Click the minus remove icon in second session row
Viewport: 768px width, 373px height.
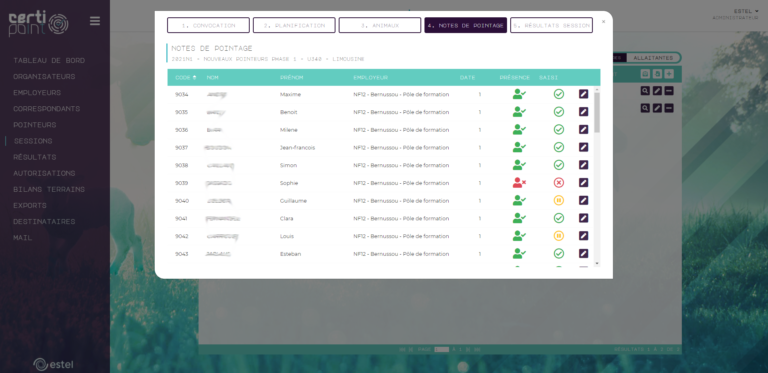click(669, 108)
